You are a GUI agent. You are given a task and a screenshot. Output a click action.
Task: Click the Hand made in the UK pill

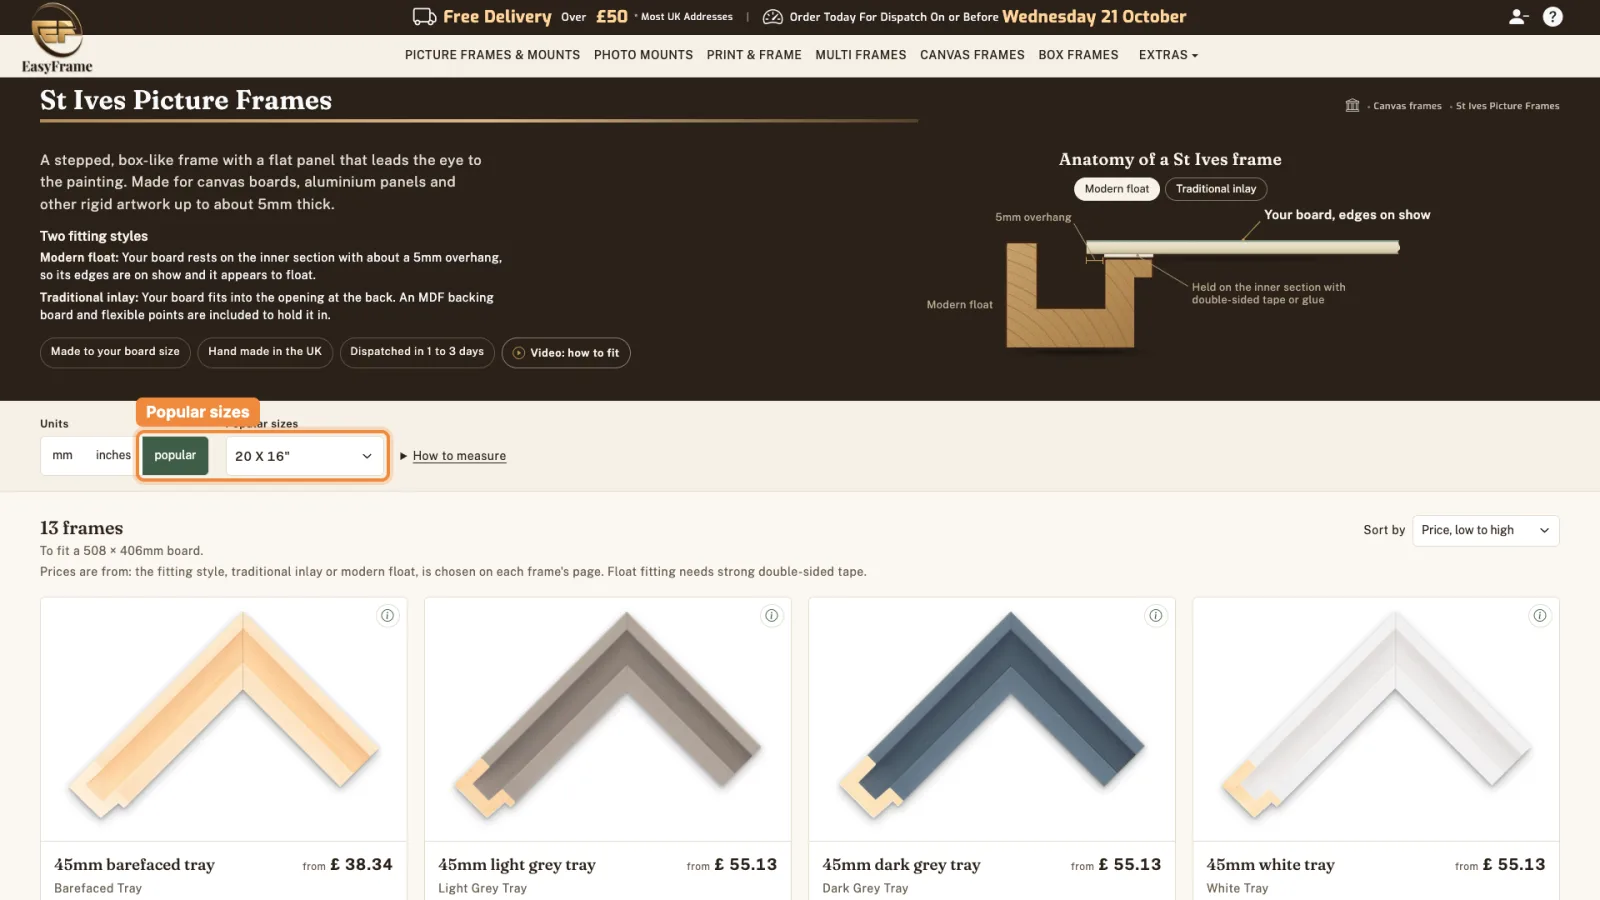coord(265,352)
